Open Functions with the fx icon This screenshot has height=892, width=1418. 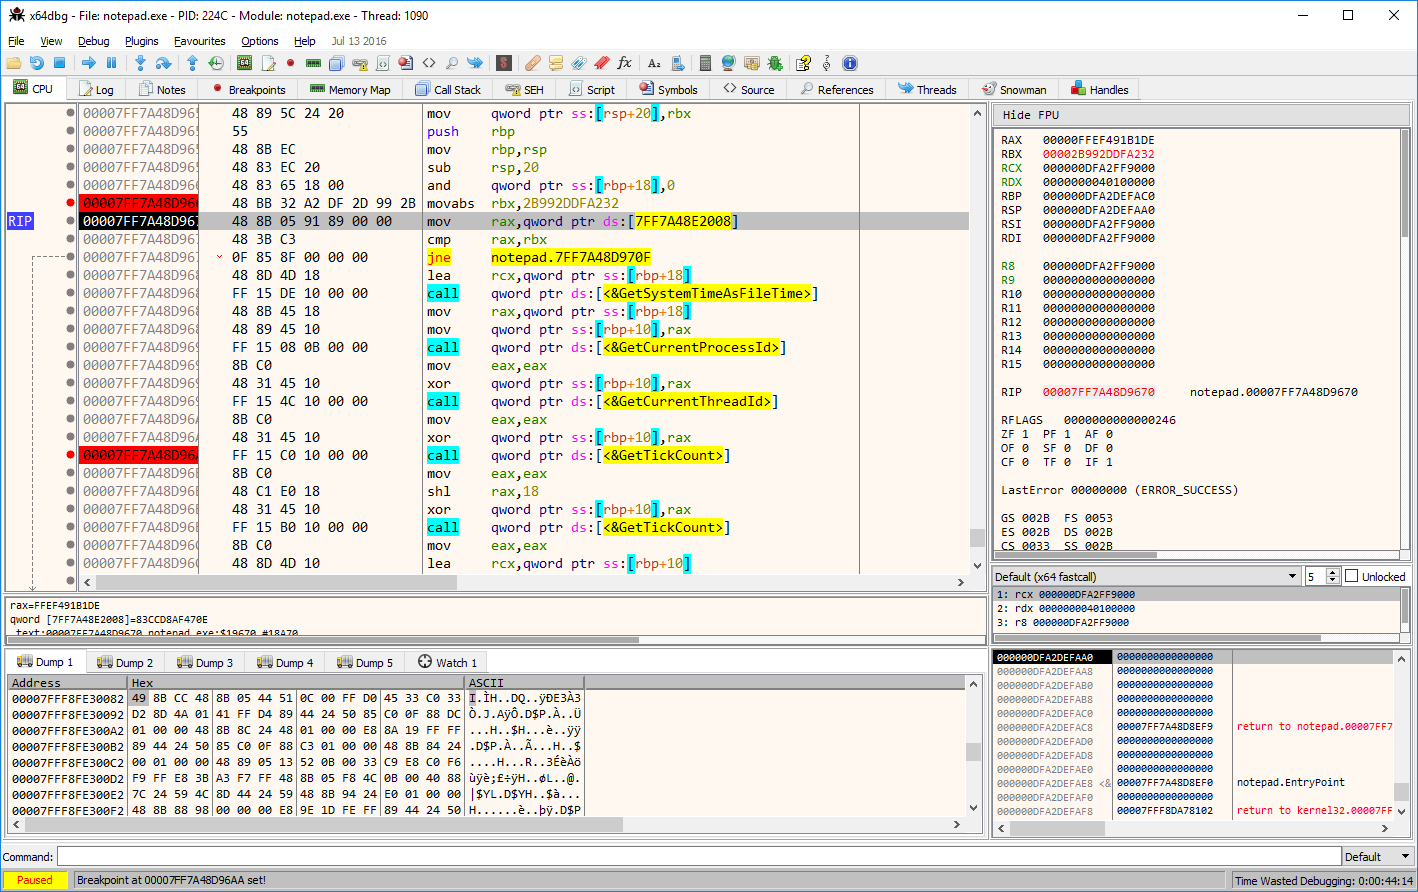624,63
